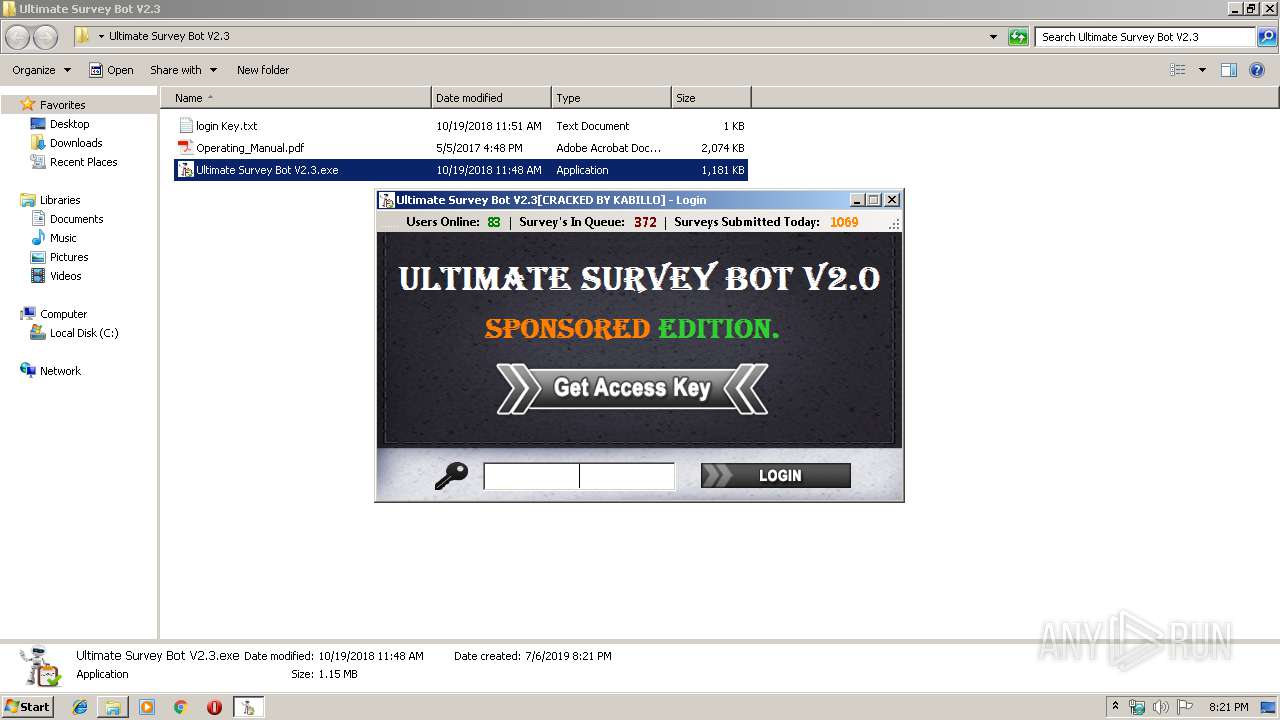This screenshot has width=1280, height=720.
Task: Close the Ultimate Survey Bot login window
Action: pyautogui.click(x=892, y=200)
